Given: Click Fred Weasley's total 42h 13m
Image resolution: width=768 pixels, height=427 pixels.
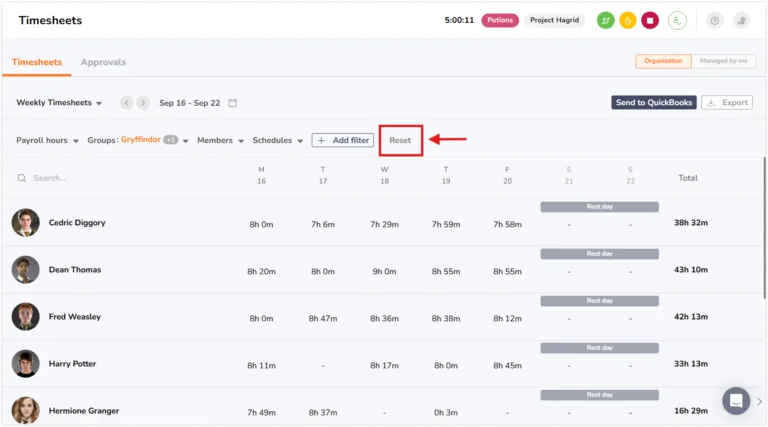Looking at the screenshot, I should (x=691, y=317).
